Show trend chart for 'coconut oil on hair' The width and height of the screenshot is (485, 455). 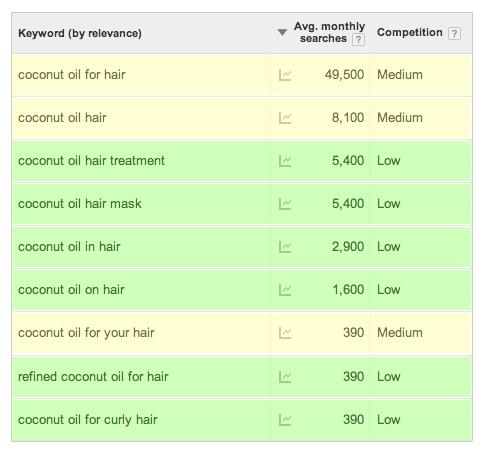(x=285, y=290)
